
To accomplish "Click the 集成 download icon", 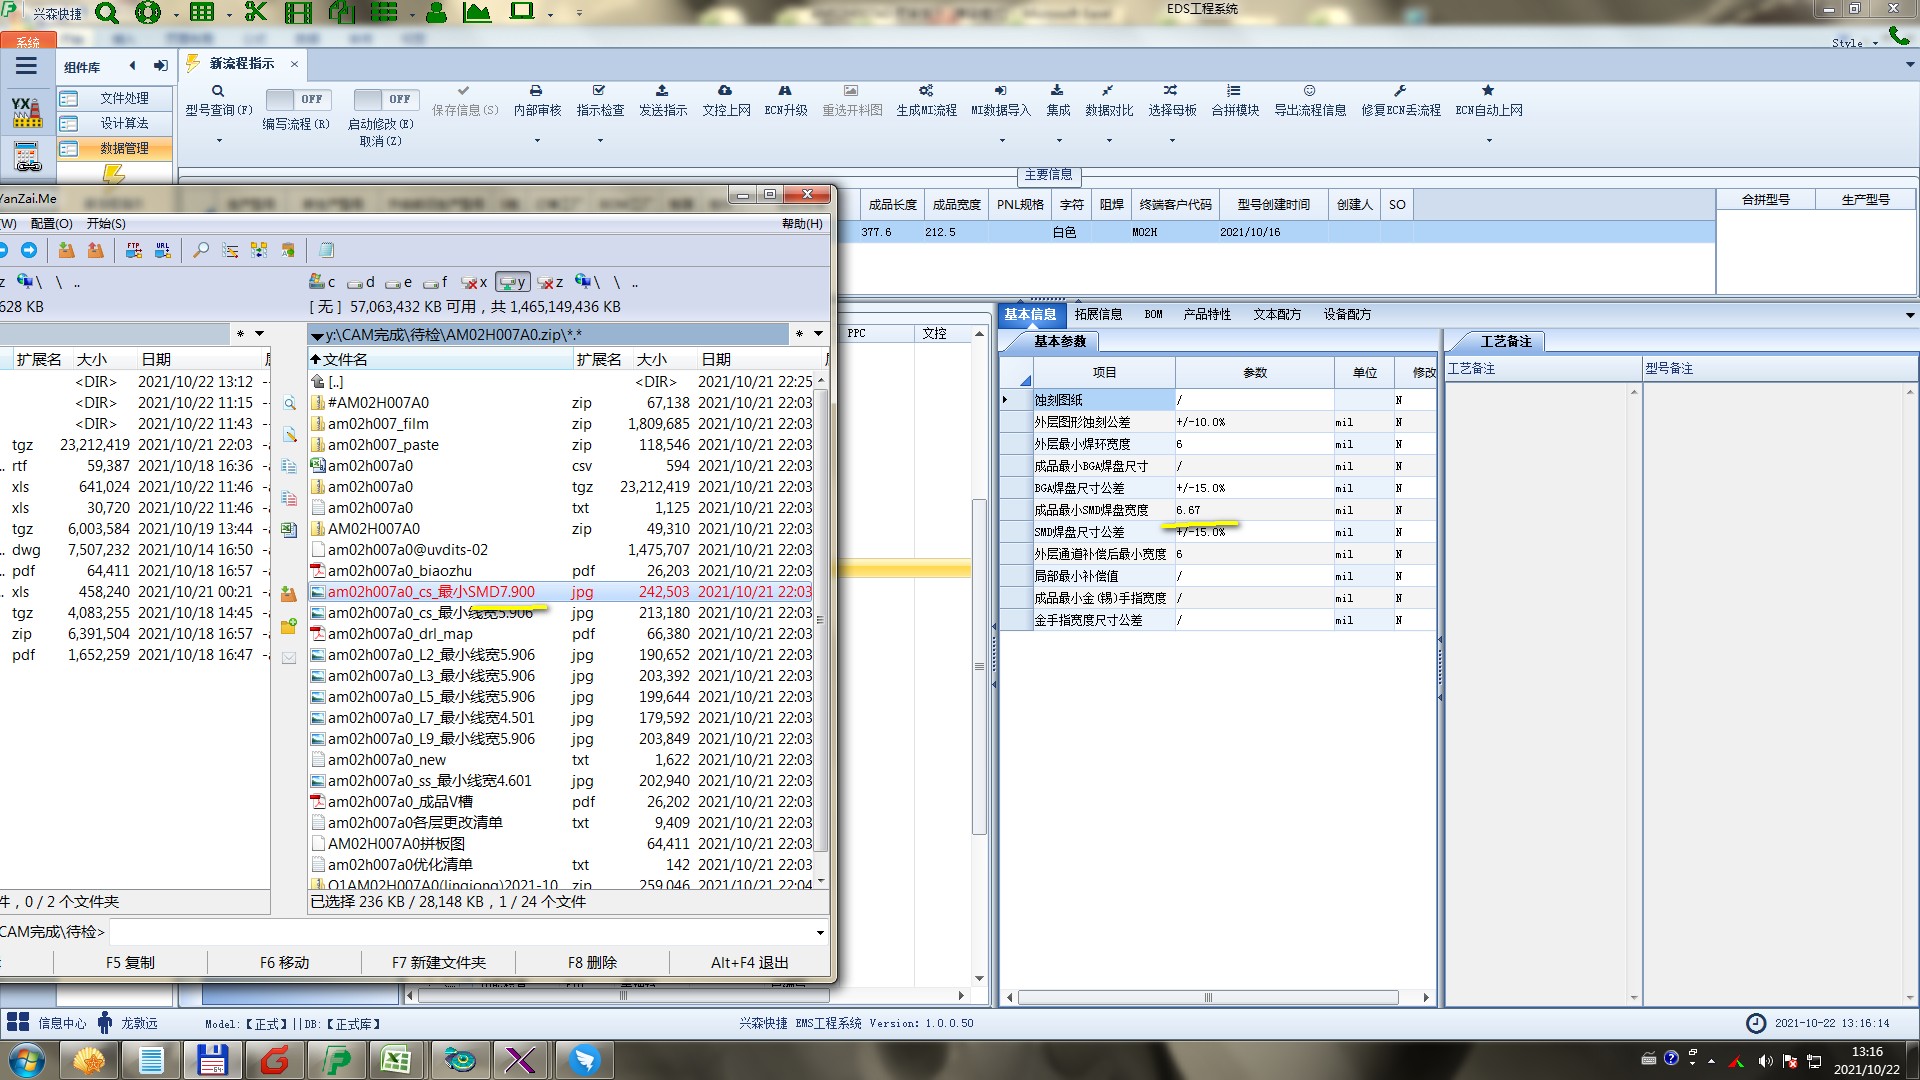I will [1057, 91].
